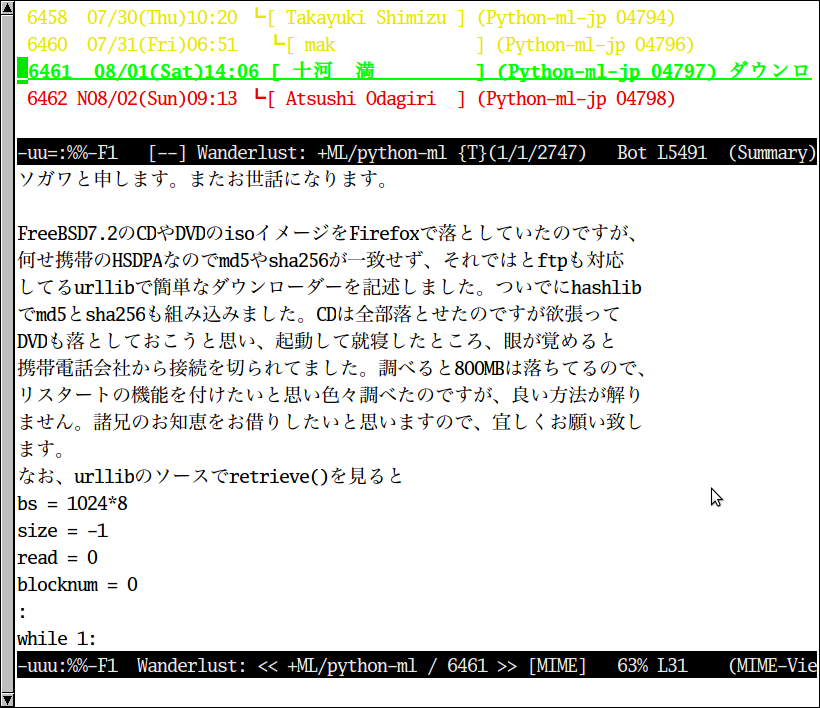Click the thread branch marker before Takayuki Shimizu
820x708 pixels.
point(260,16)
